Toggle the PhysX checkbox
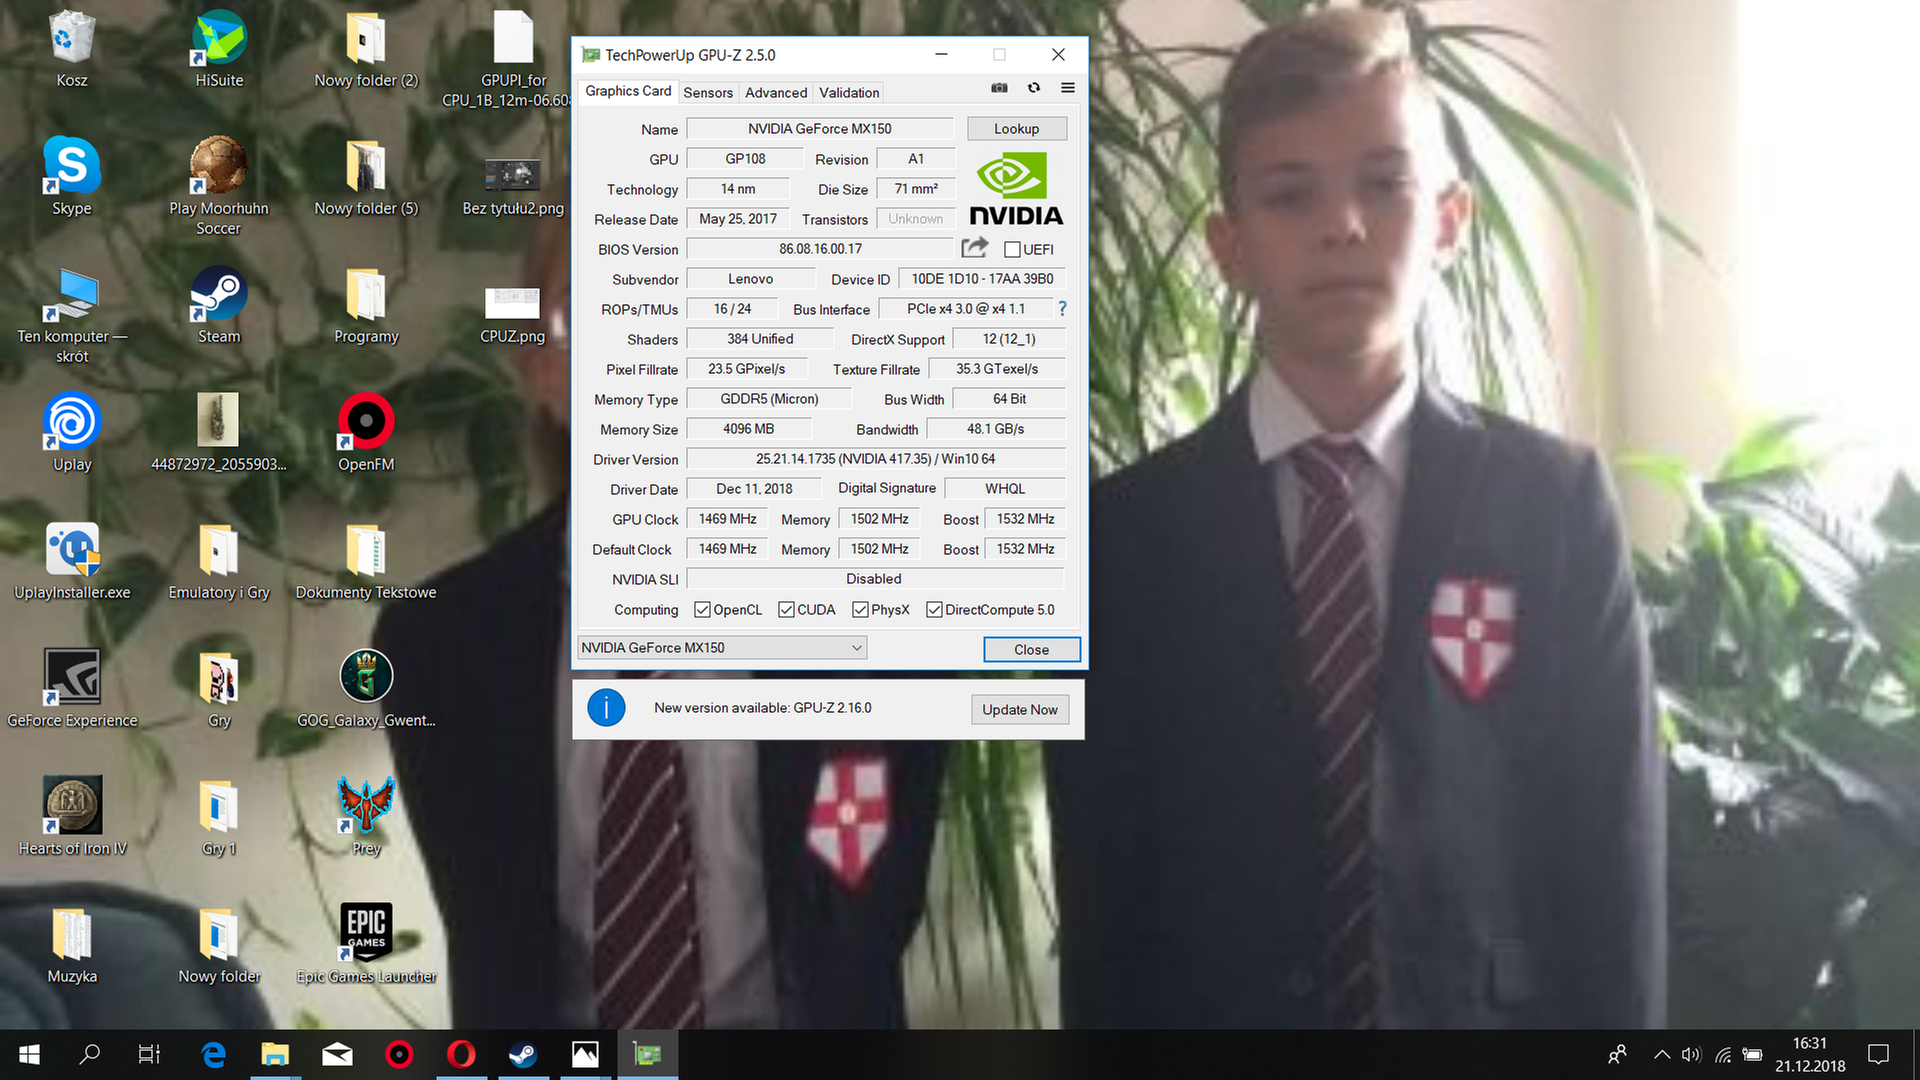The height and width of the screenshot is (1080, 1920). (x=860, y=610)
